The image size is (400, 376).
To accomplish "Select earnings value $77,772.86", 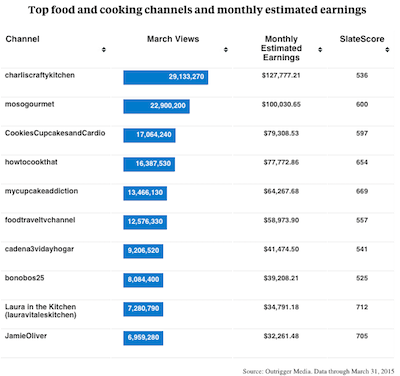I will tap(281, 163).
